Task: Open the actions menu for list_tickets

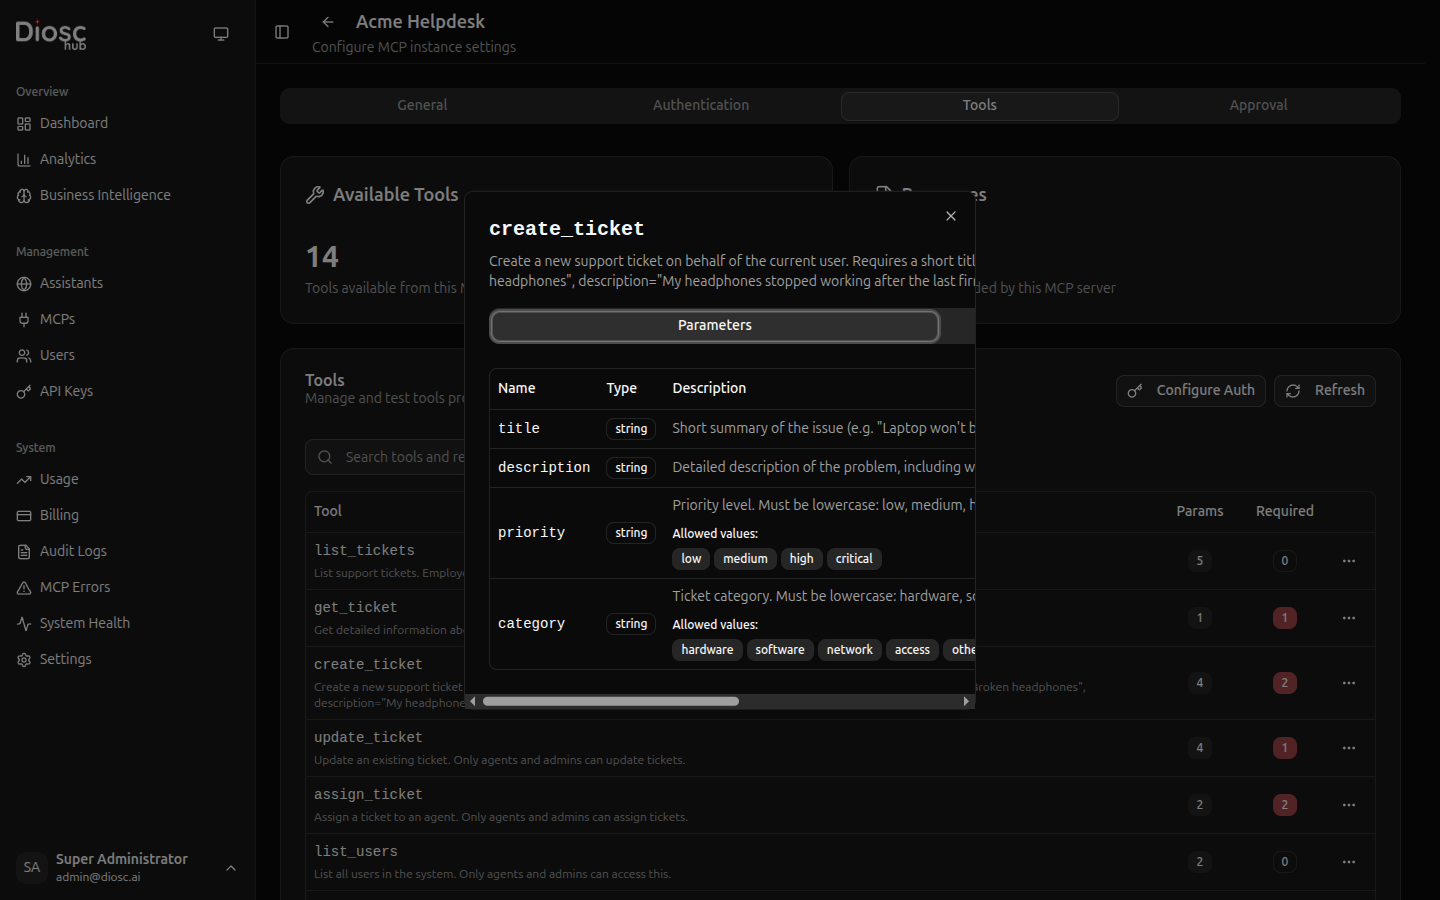Action: click(x=1348, y=561)
